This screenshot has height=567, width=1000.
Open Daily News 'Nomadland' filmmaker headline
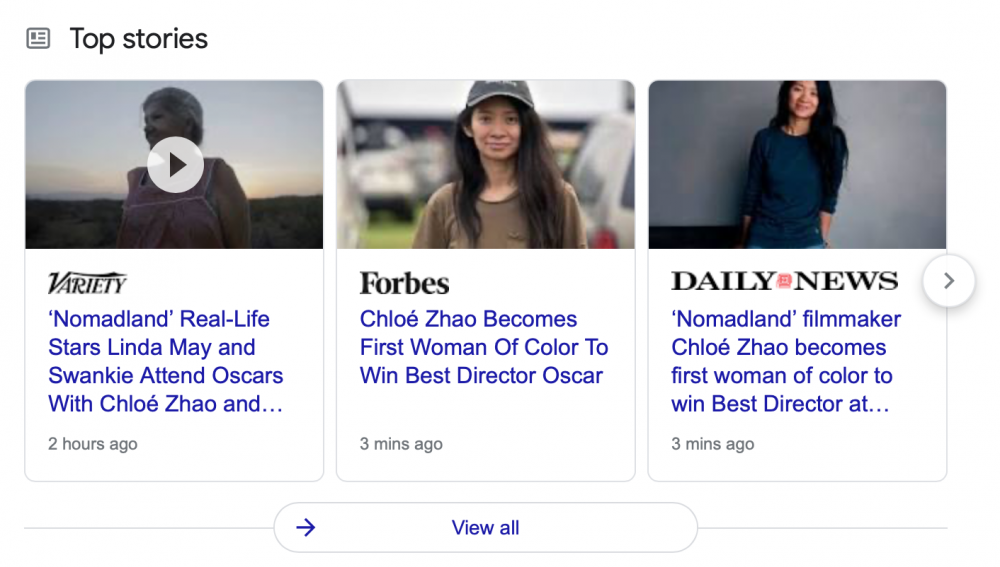tap(786, 361)
